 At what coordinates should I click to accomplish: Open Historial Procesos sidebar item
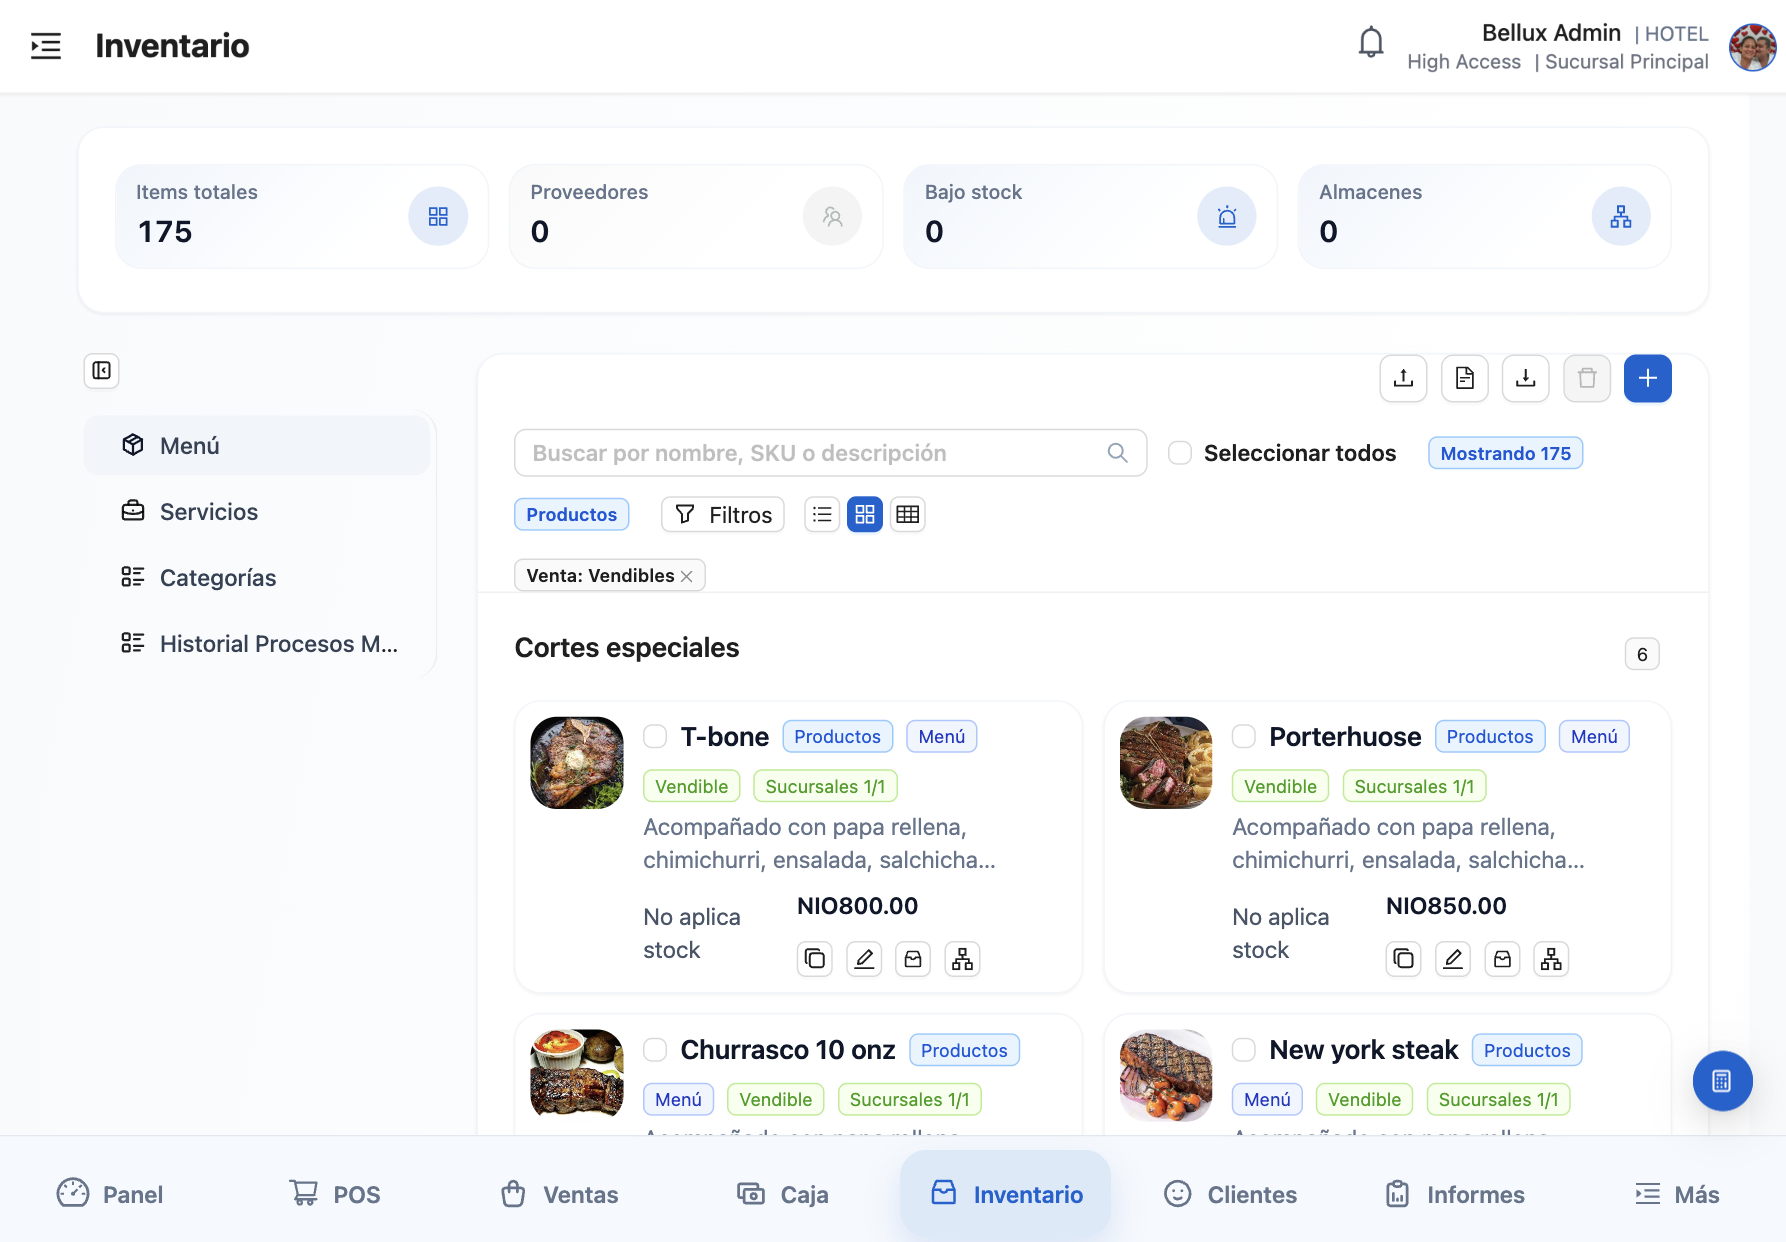pyautogui.click(x=257, y=643)
